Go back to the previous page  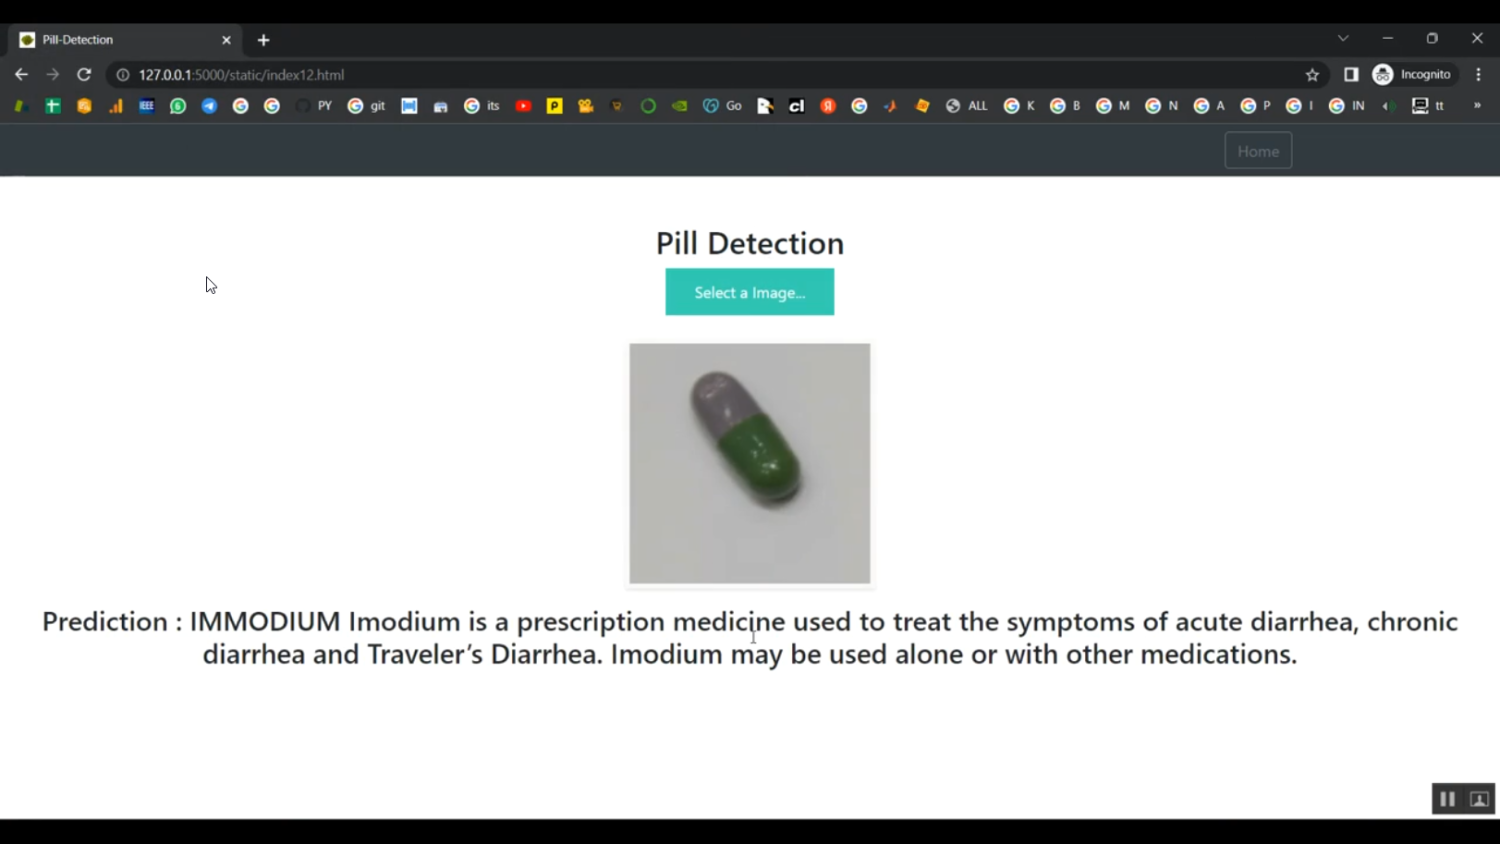[21, 75]
